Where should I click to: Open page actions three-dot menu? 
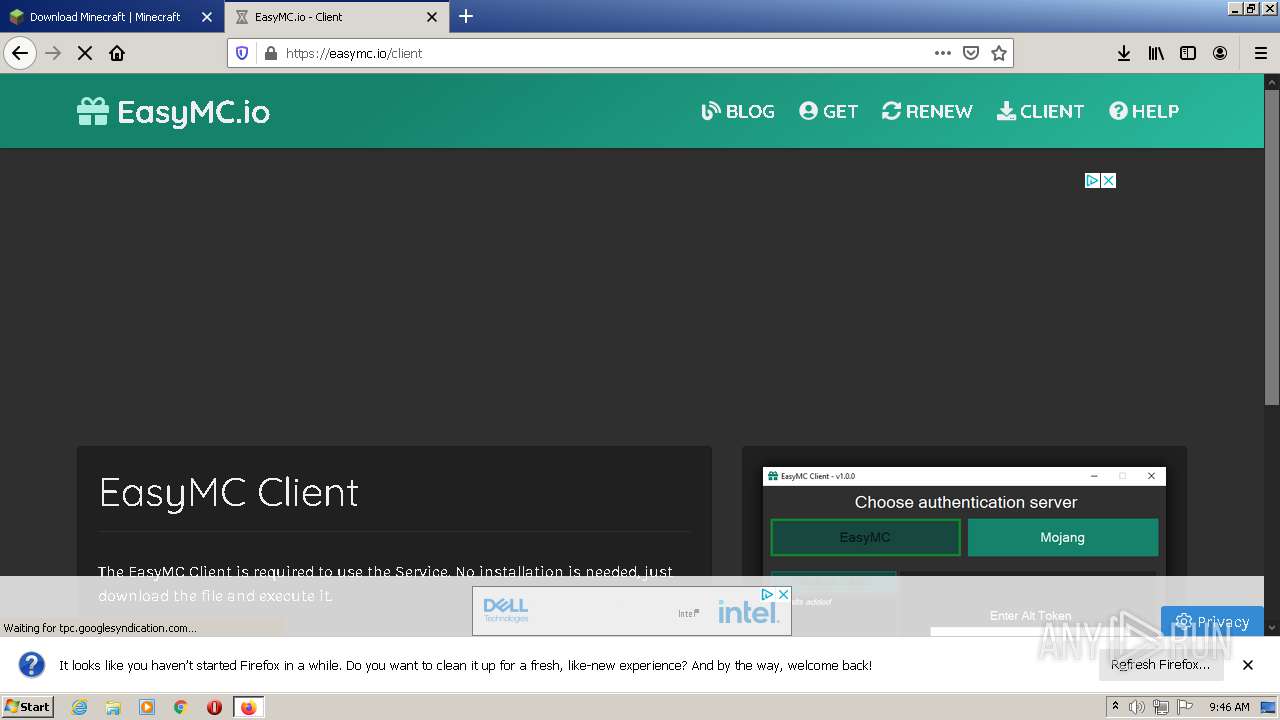point(942,53)
